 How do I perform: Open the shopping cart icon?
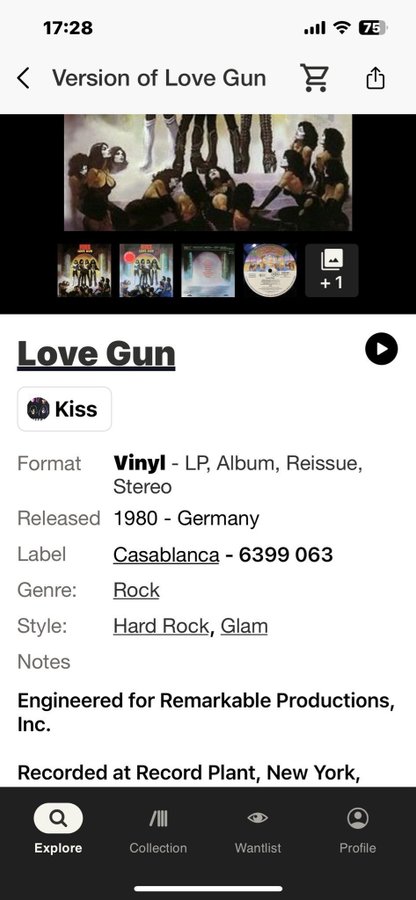tap(314, 78)
